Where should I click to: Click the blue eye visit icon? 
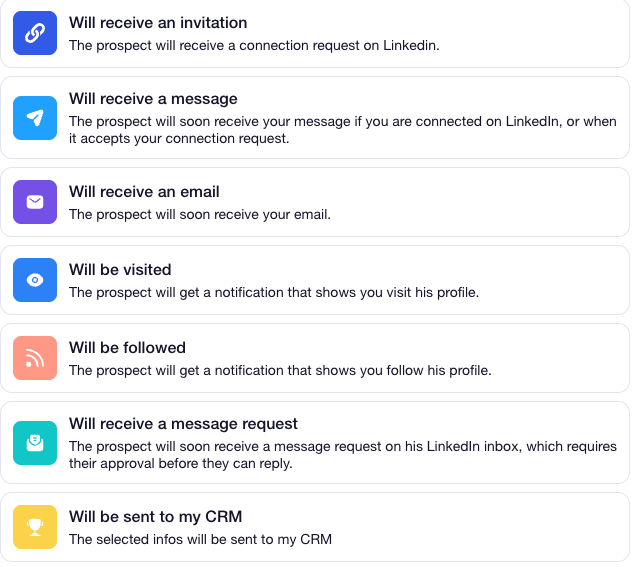pos(35,280)
